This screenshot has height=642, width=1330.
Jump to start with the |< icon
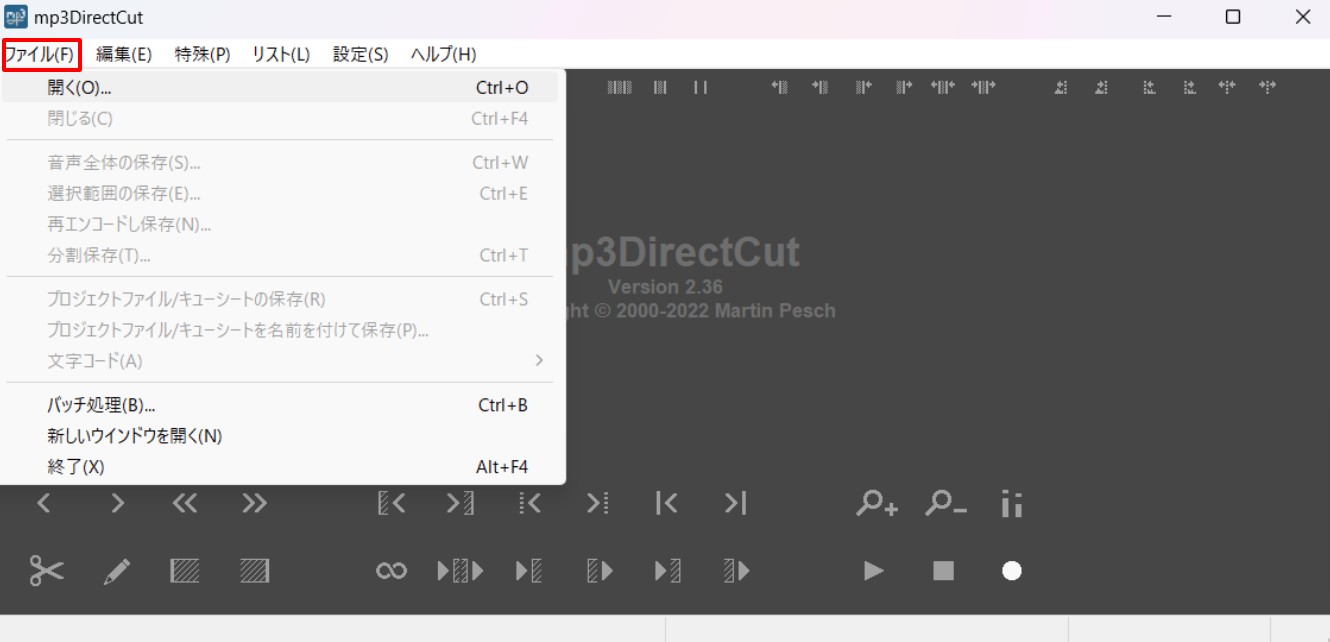pos(667,503)
